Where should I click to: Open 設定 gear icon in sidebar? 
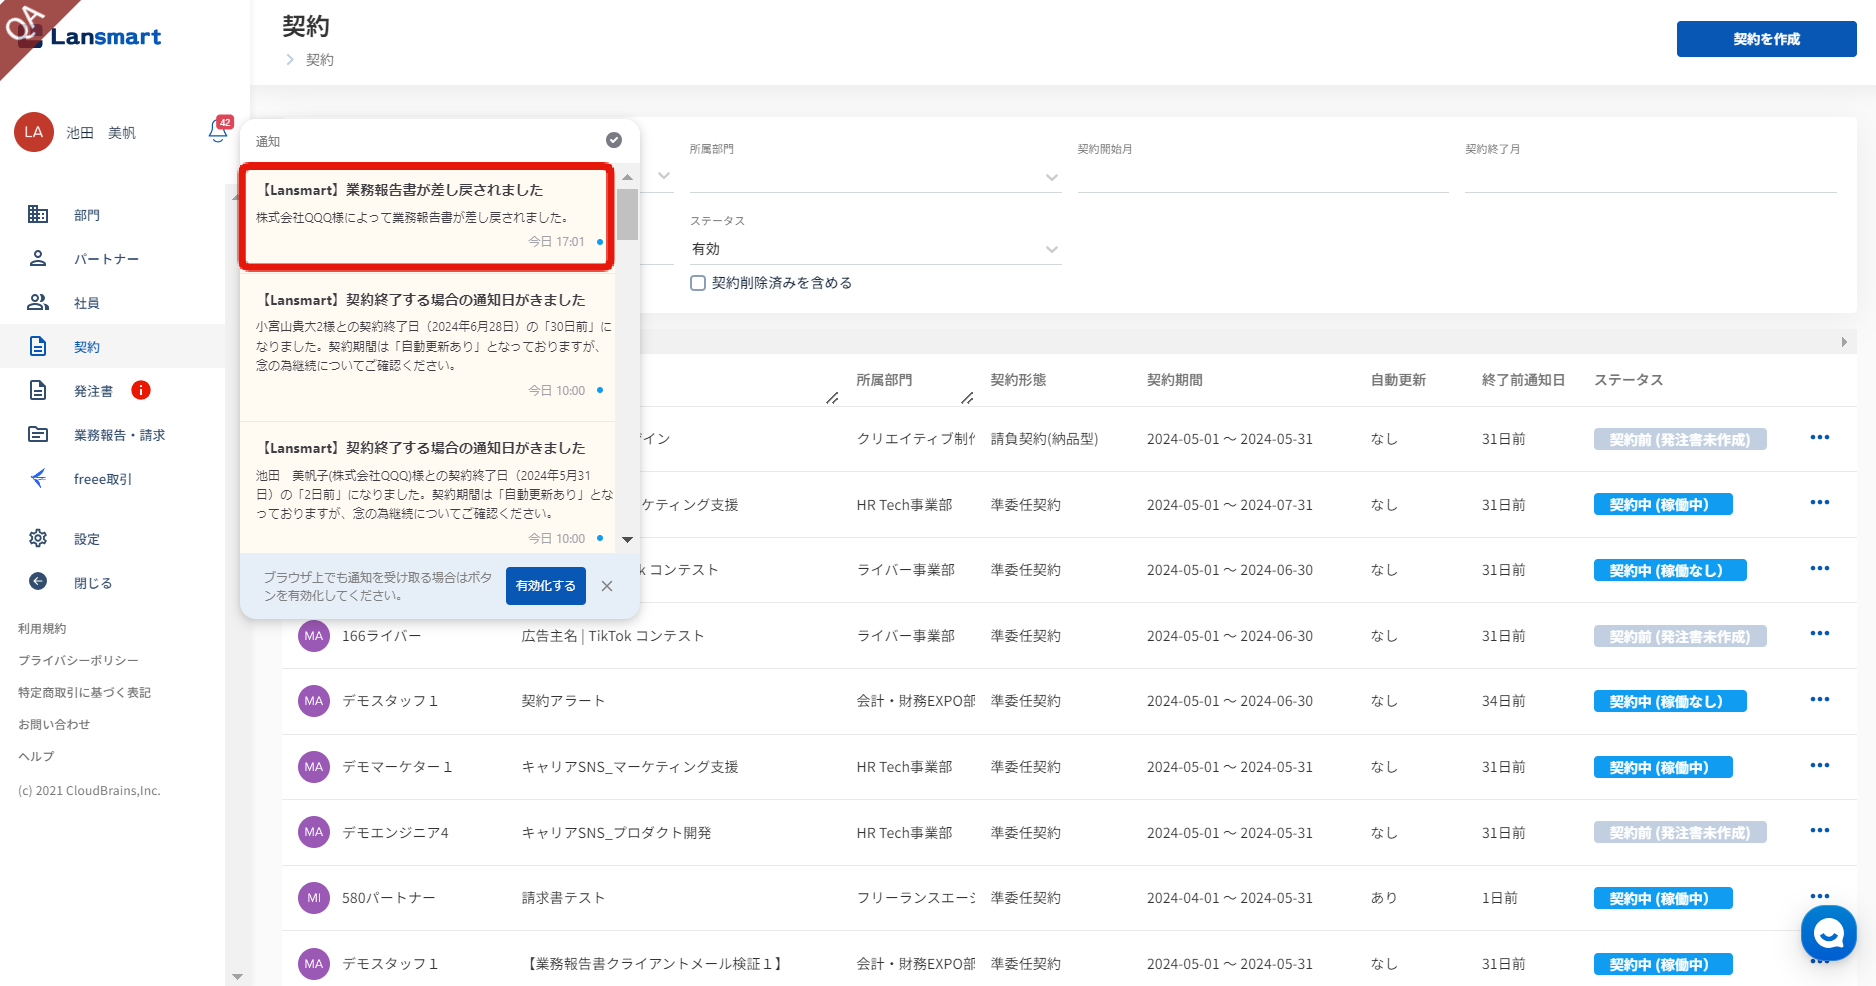point(38,539)
